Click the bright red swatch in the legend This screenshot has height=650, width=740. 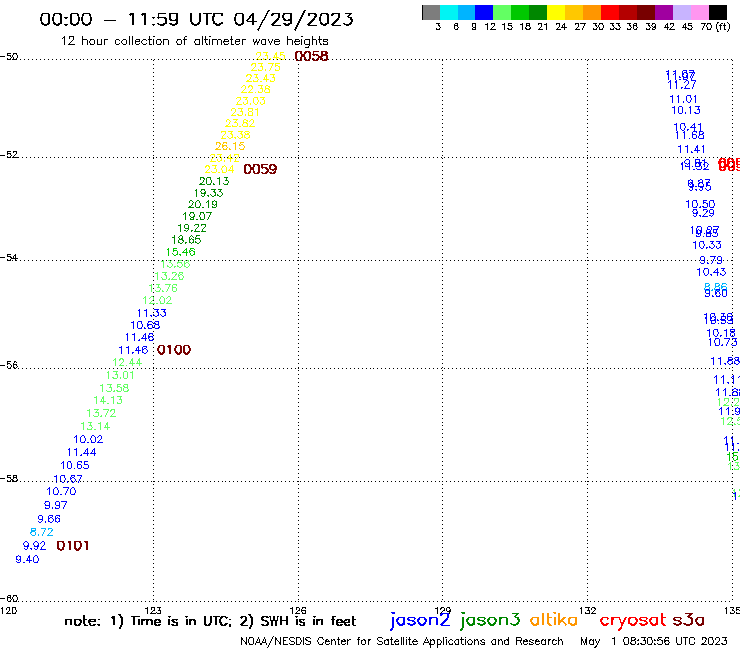pos(610,12)
